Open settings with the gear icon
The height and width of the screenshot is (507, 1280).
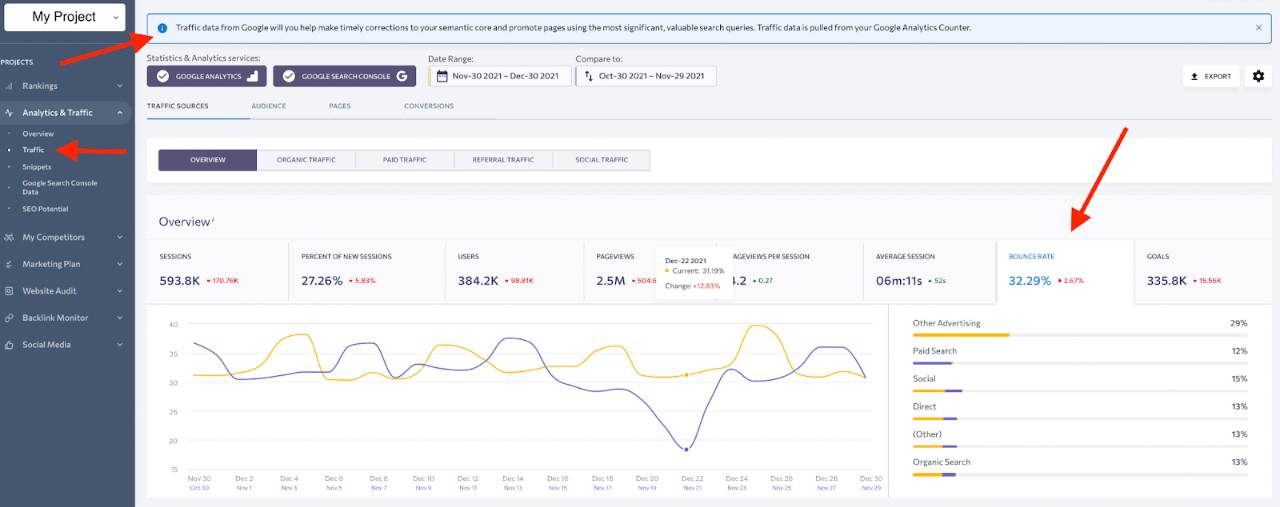(x=1258, y=76)
